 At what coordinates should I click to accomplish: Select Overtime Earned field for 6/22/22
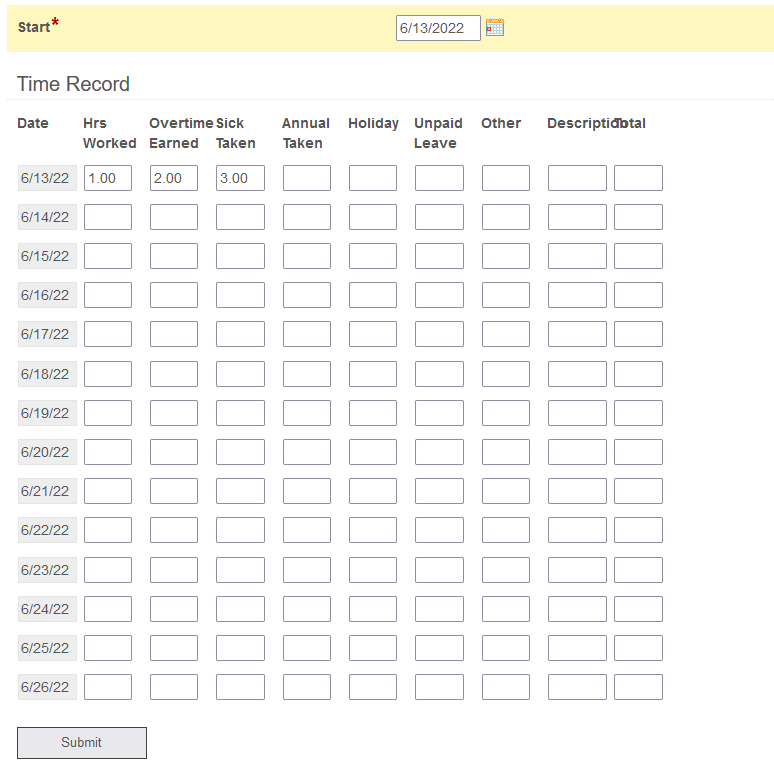point(174,530)
